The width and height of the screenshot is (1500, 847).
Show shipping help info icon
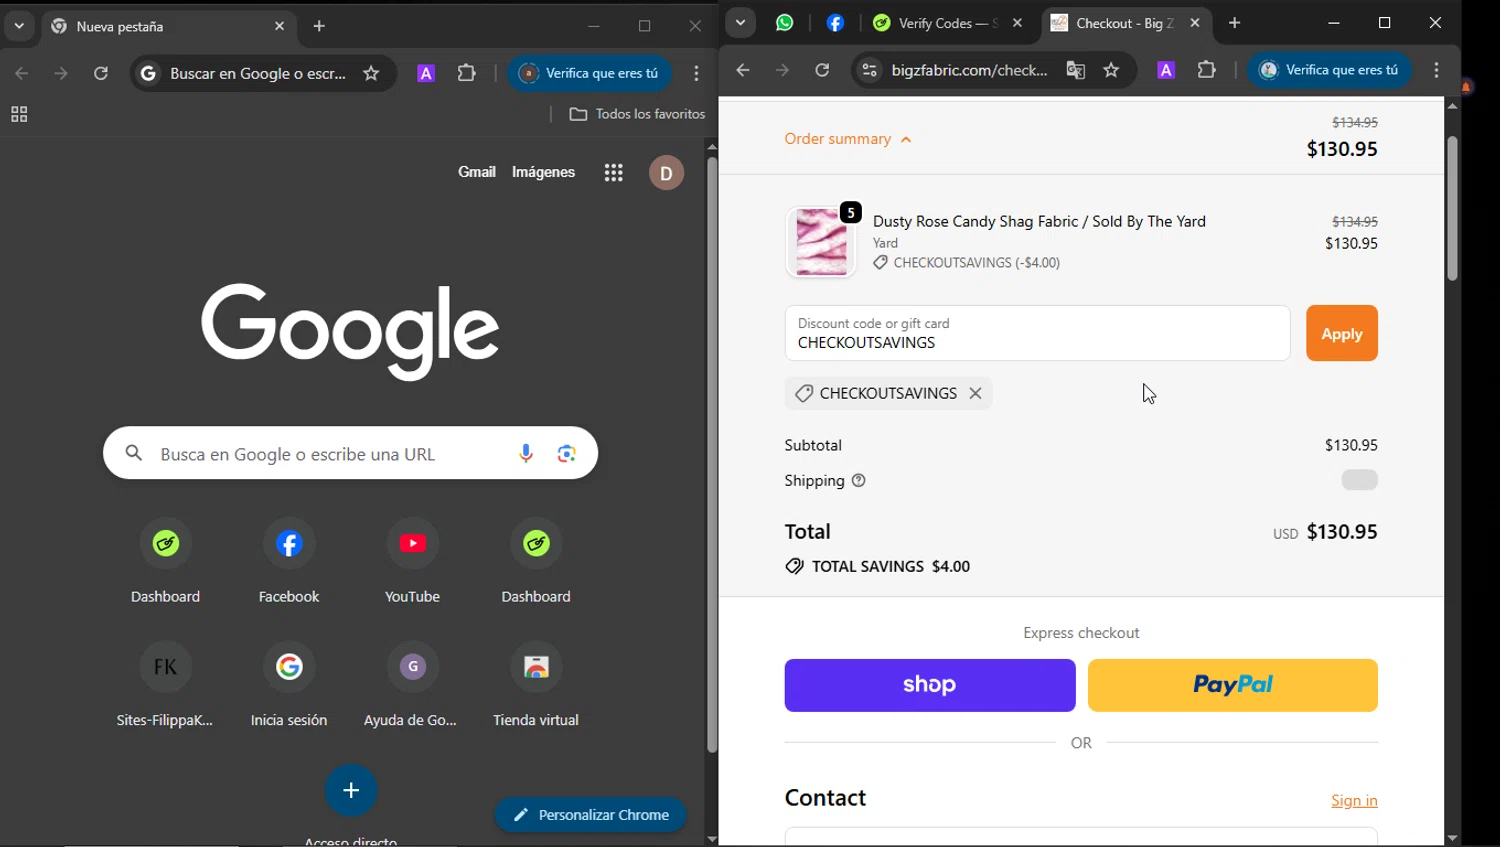858,481
